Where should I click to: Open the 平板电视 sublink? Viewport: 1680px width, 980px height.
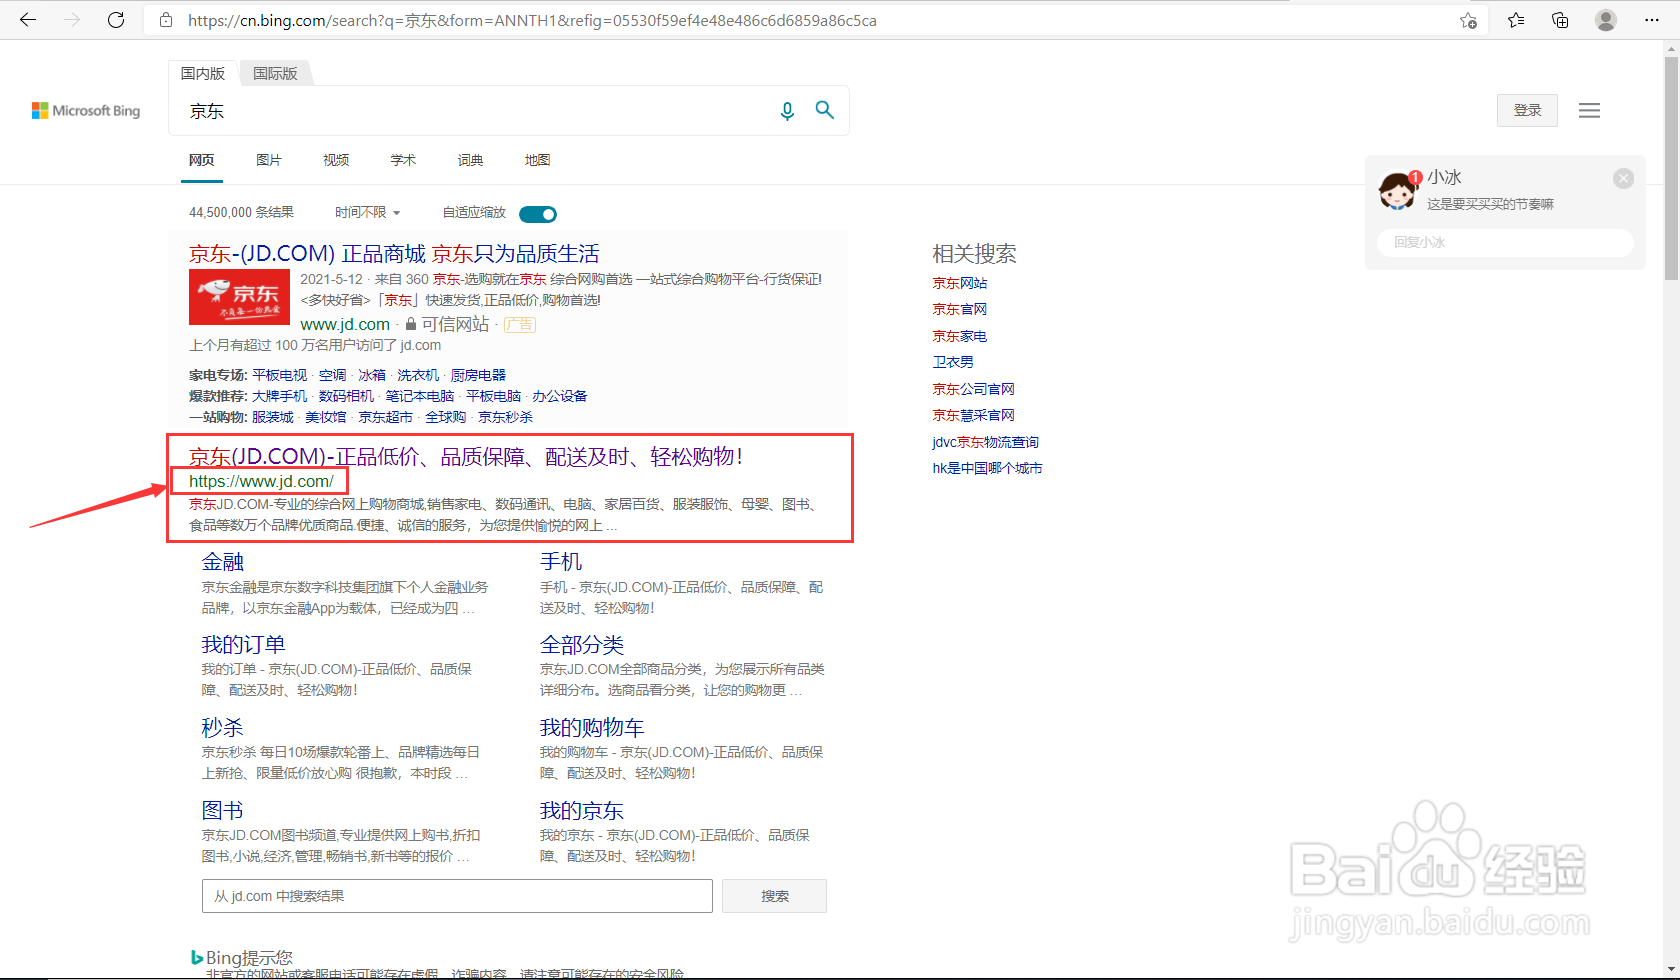click(280, 375)
